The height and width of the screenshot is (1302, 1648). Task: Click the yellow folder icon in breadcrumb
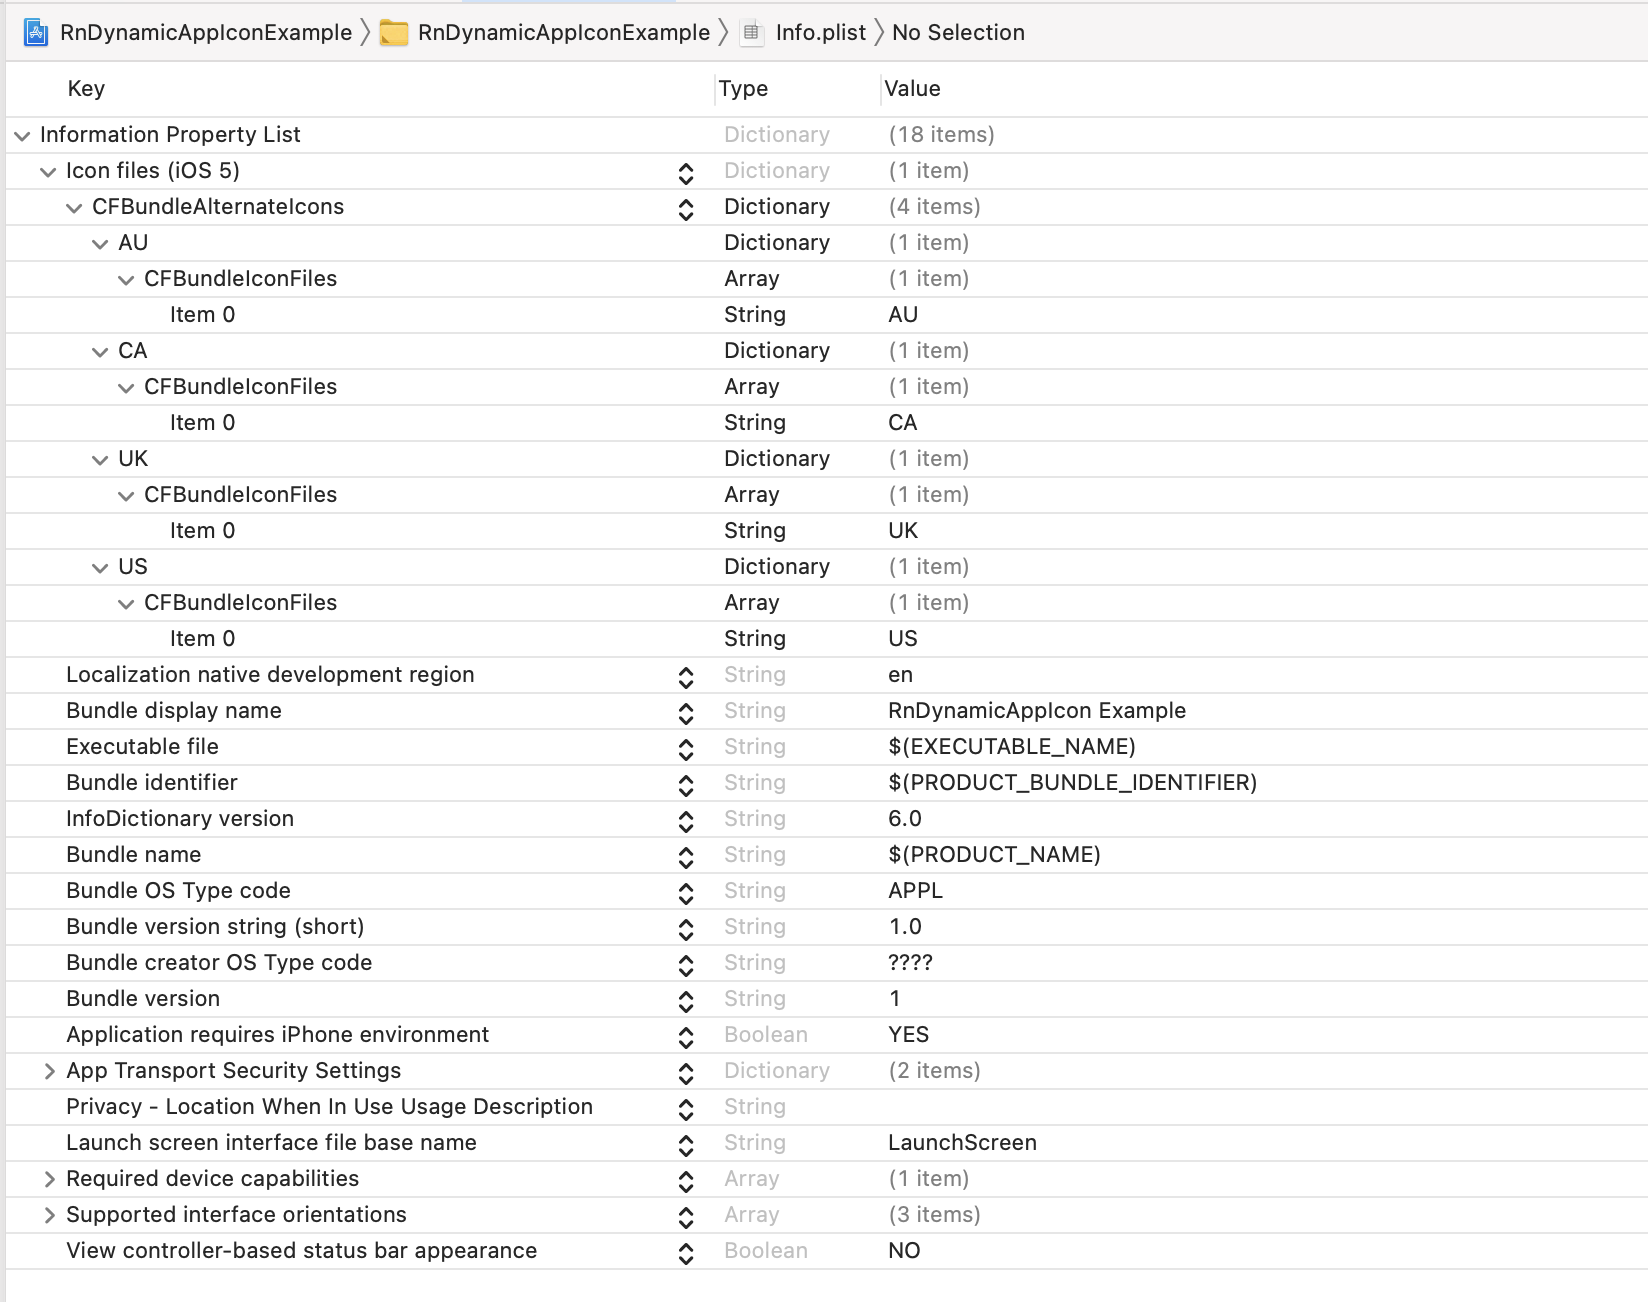(x=394, y=33)
